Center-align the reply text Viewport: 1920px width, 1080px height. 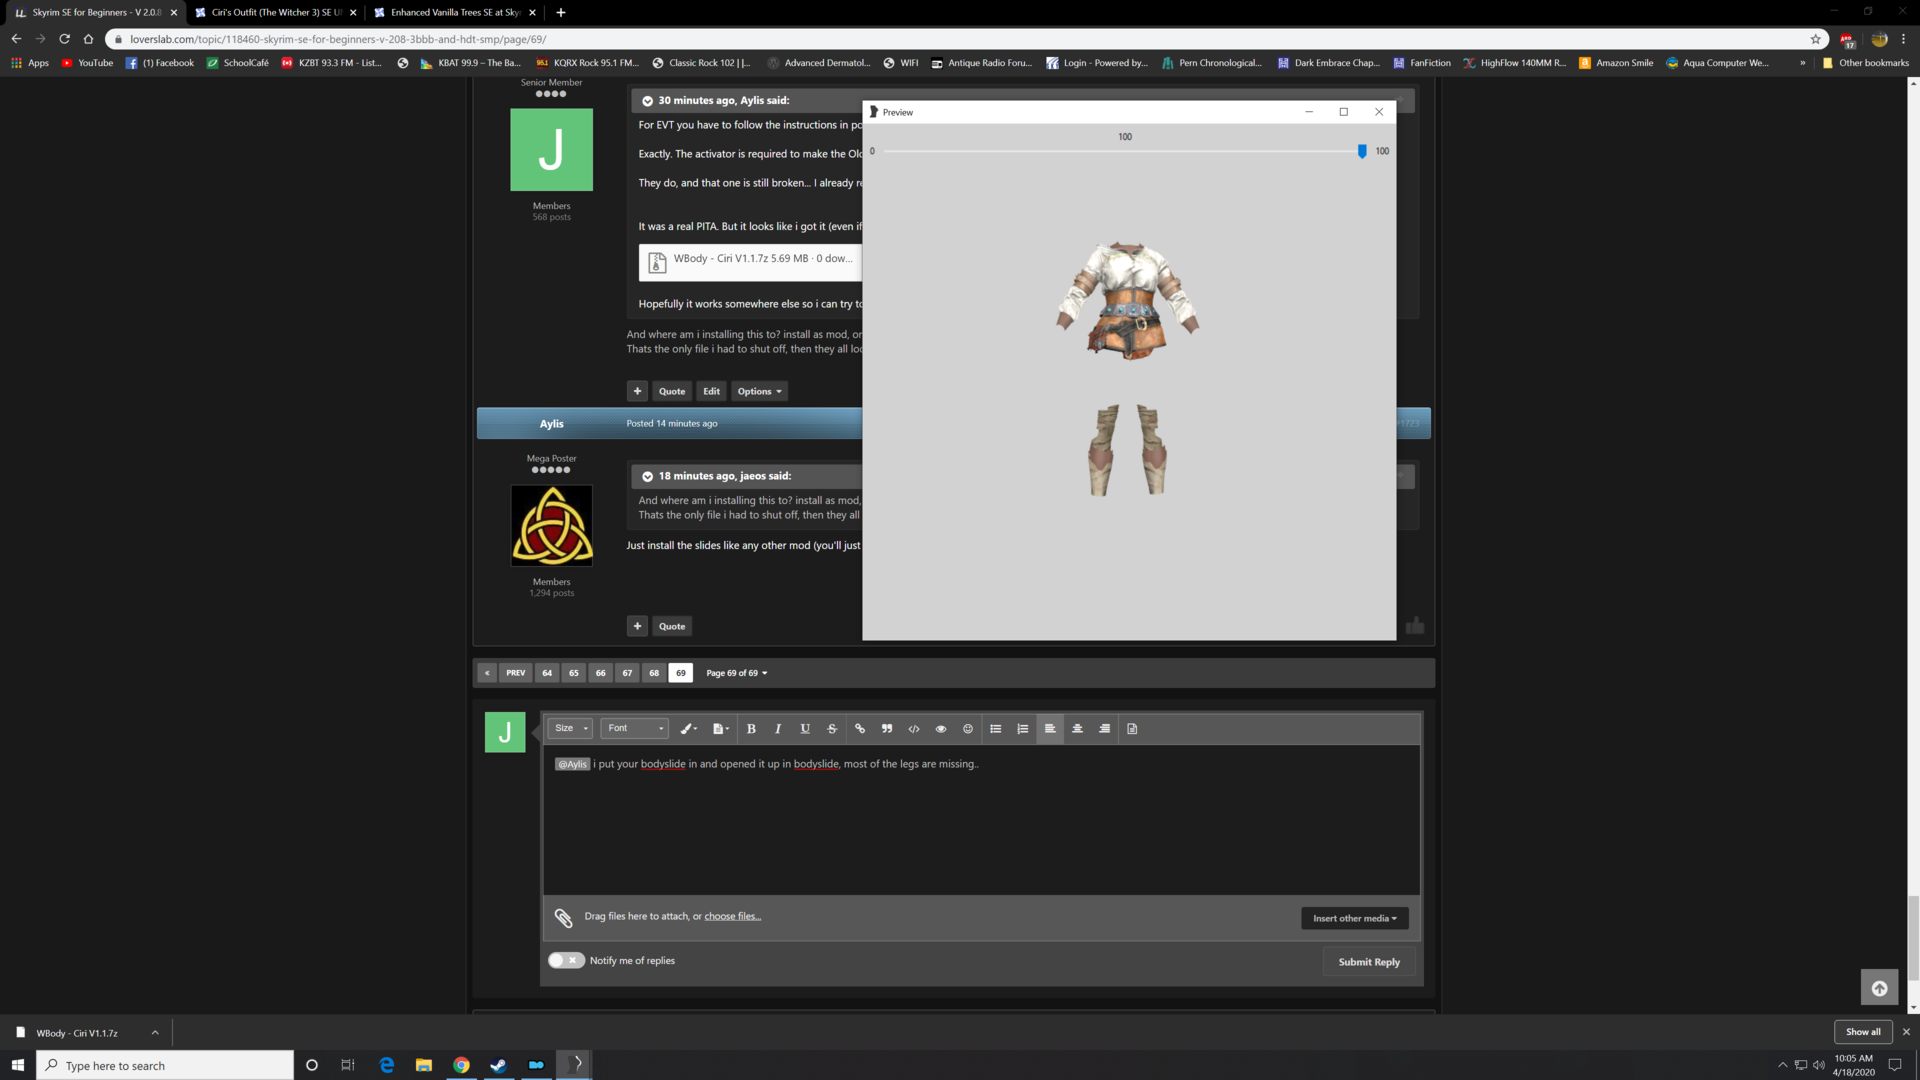pos(1078,729)
